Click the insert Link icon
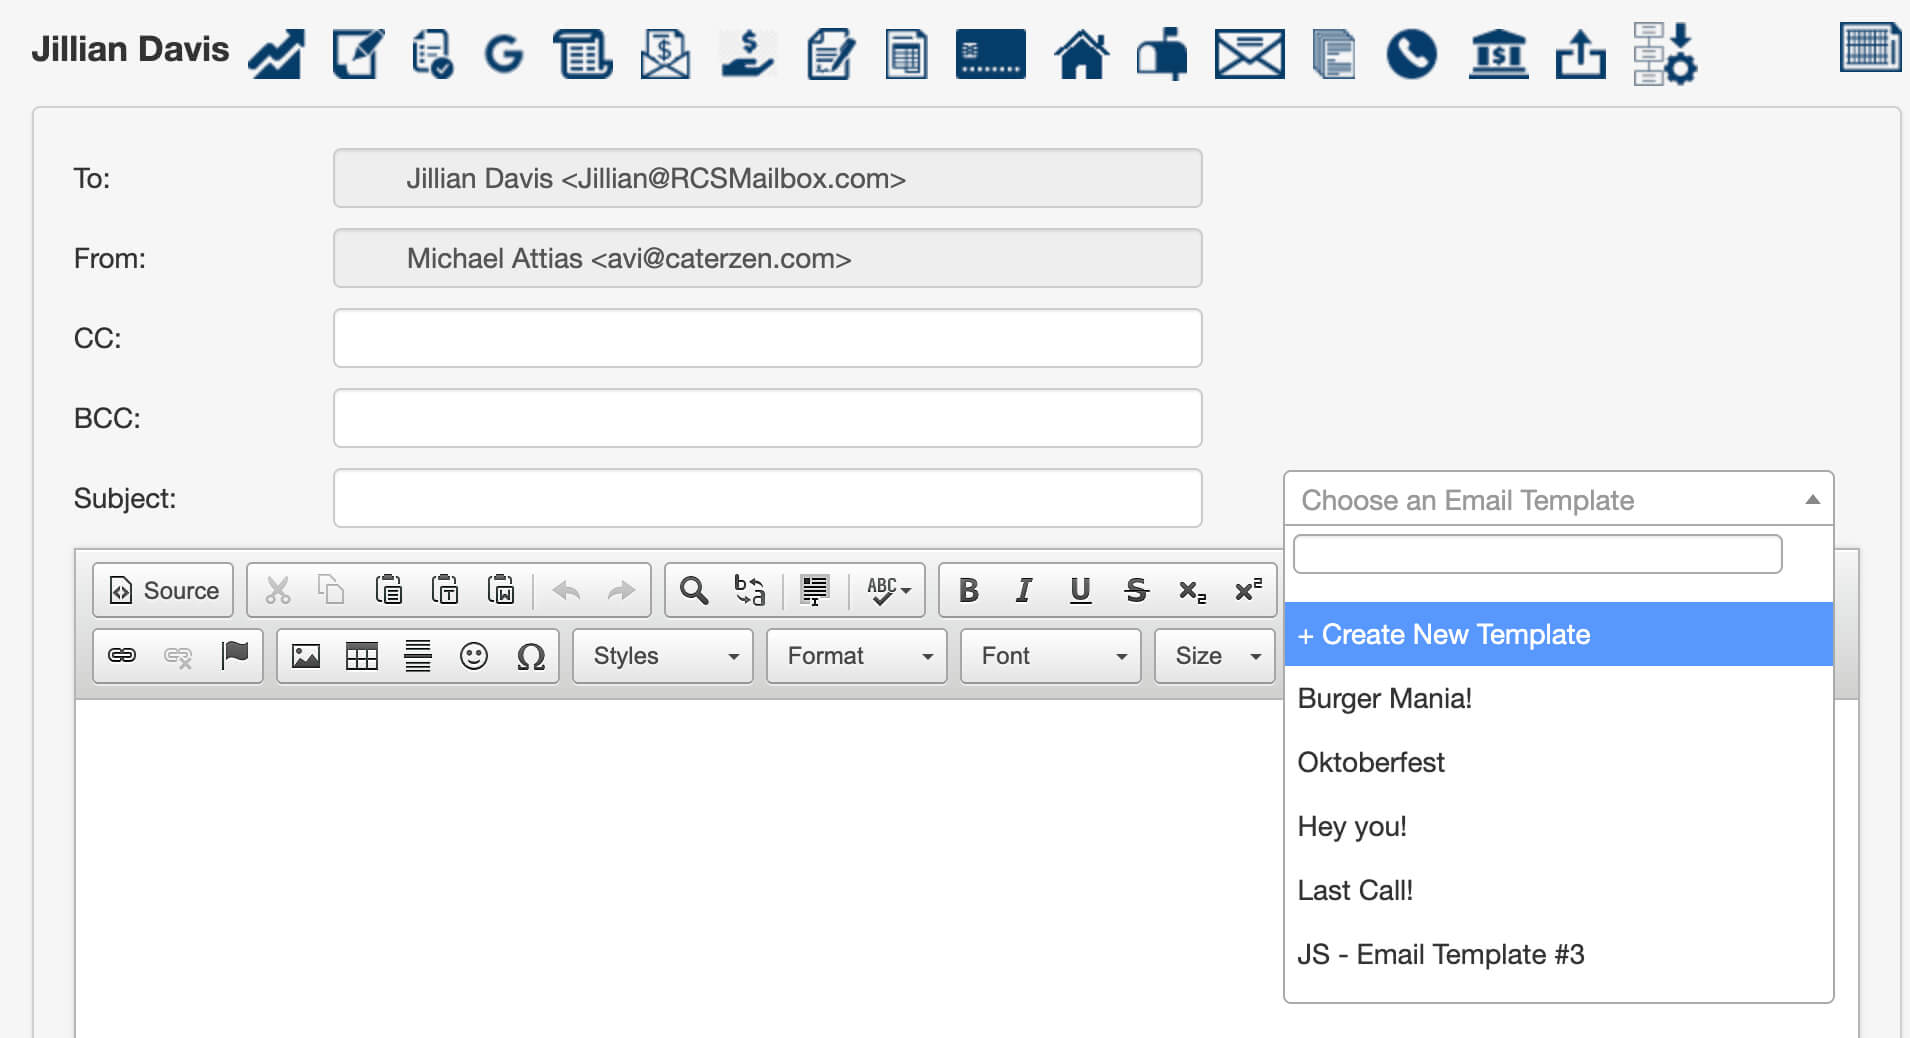 (x=122, y=656)
